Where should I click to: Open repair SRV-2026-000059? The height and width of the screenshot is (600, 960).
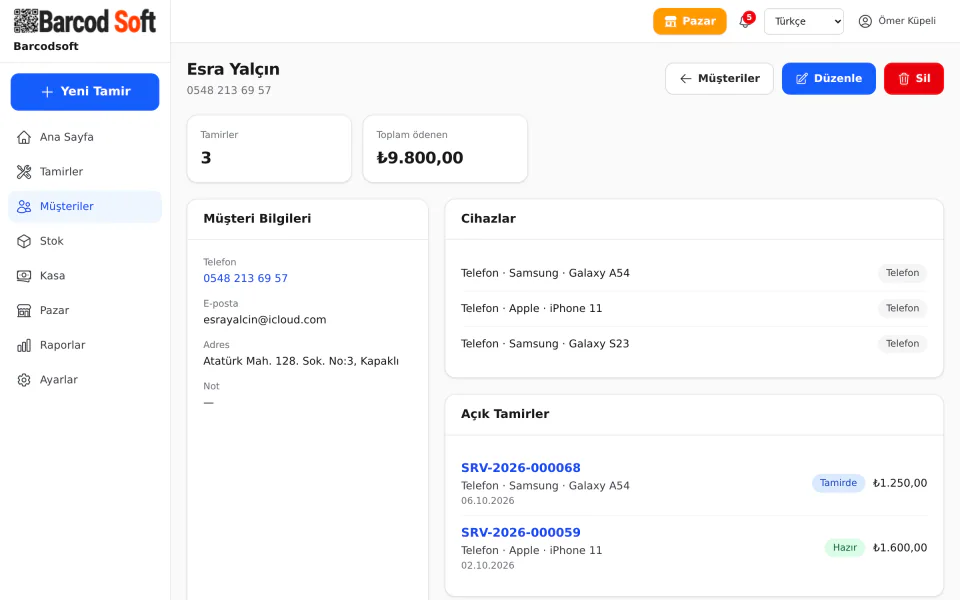[520, 533]
